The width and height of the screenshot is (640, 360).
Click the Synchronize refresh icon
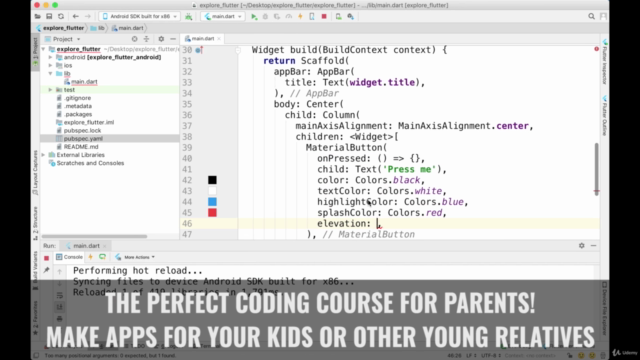pos(61,16)
